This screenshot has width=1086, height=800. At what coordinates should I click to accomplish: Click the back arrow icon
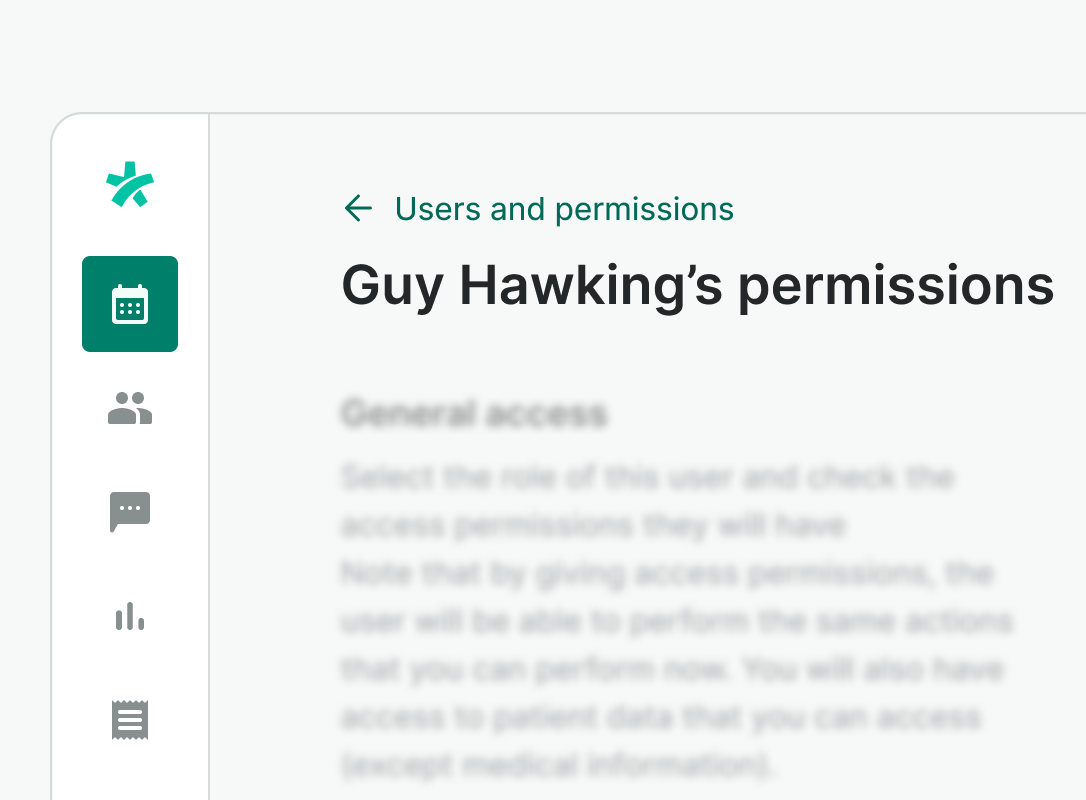[358, 208]
